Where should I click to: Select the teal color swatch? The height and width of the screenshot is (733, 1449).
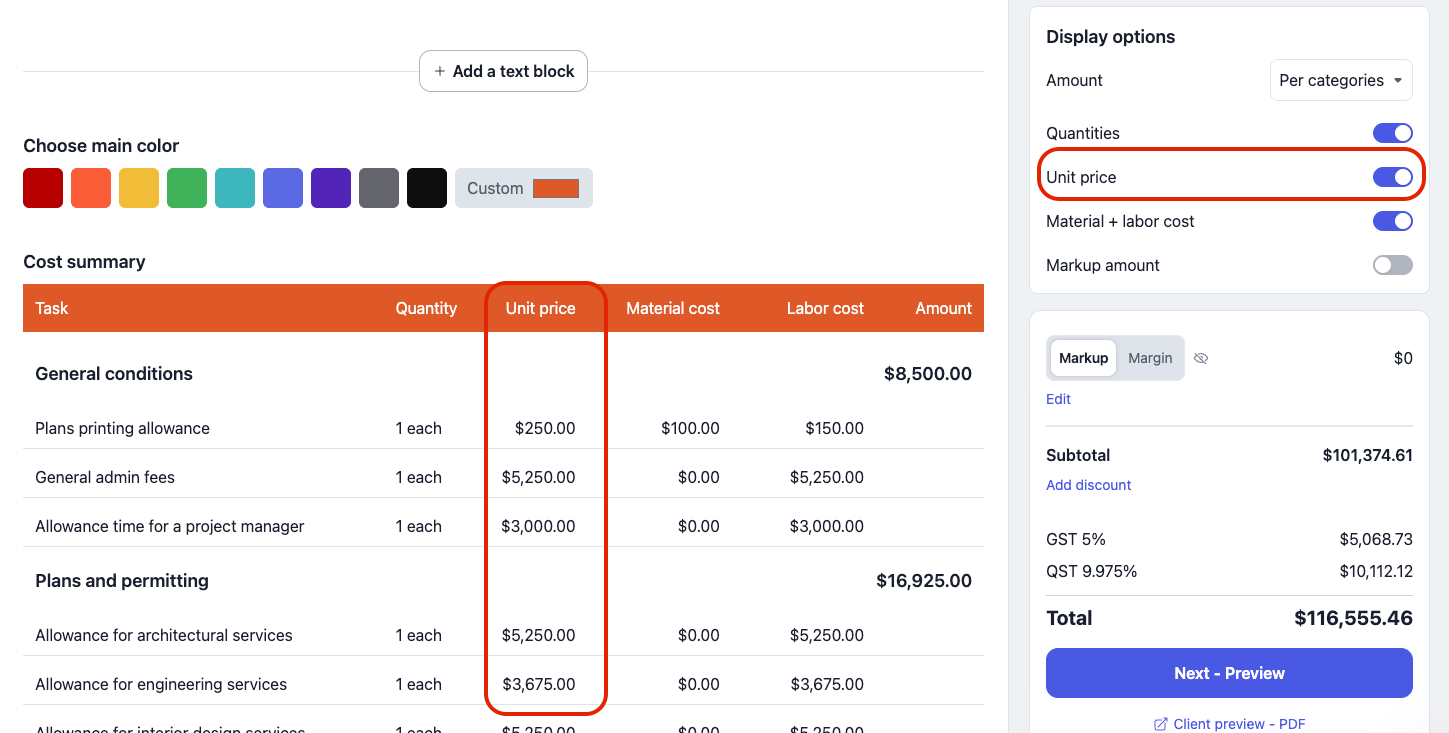click(x=235, y=188)
